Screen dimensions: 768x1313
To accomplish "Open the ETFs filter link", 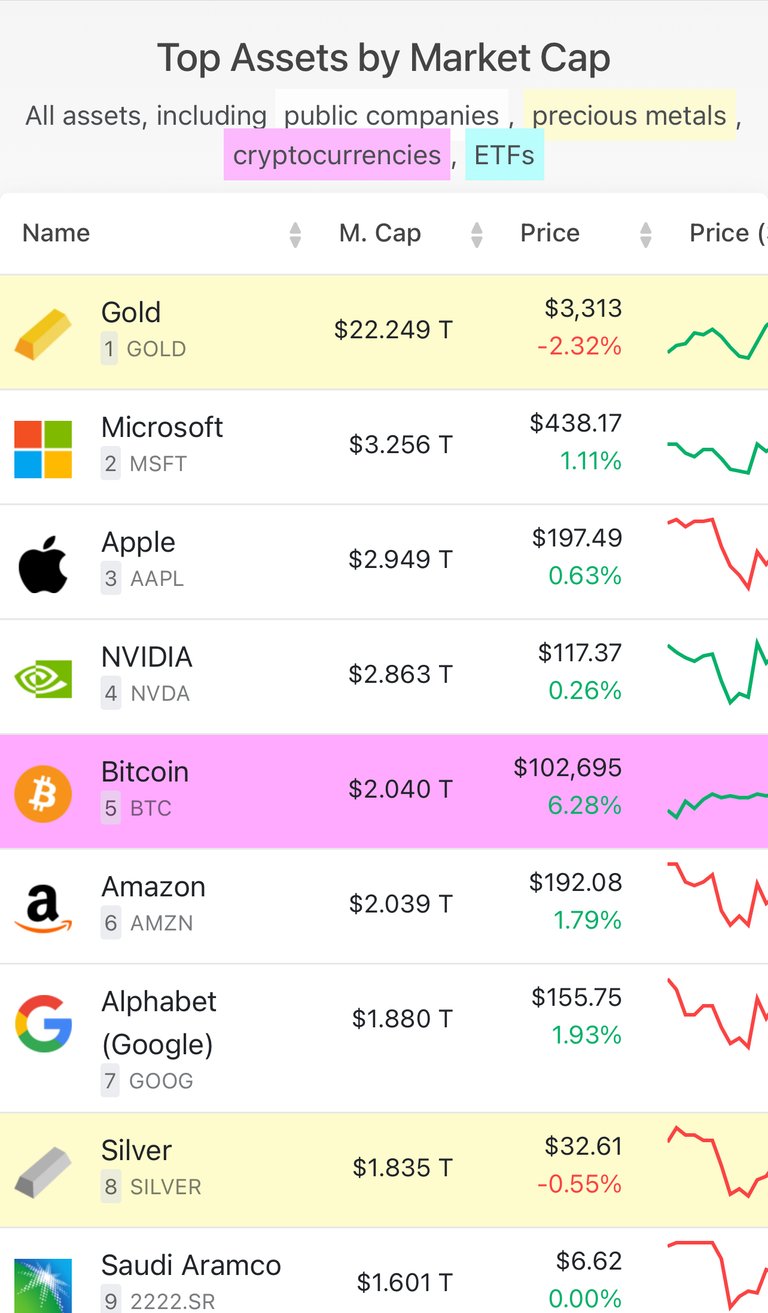I will [x=504, y=155].
